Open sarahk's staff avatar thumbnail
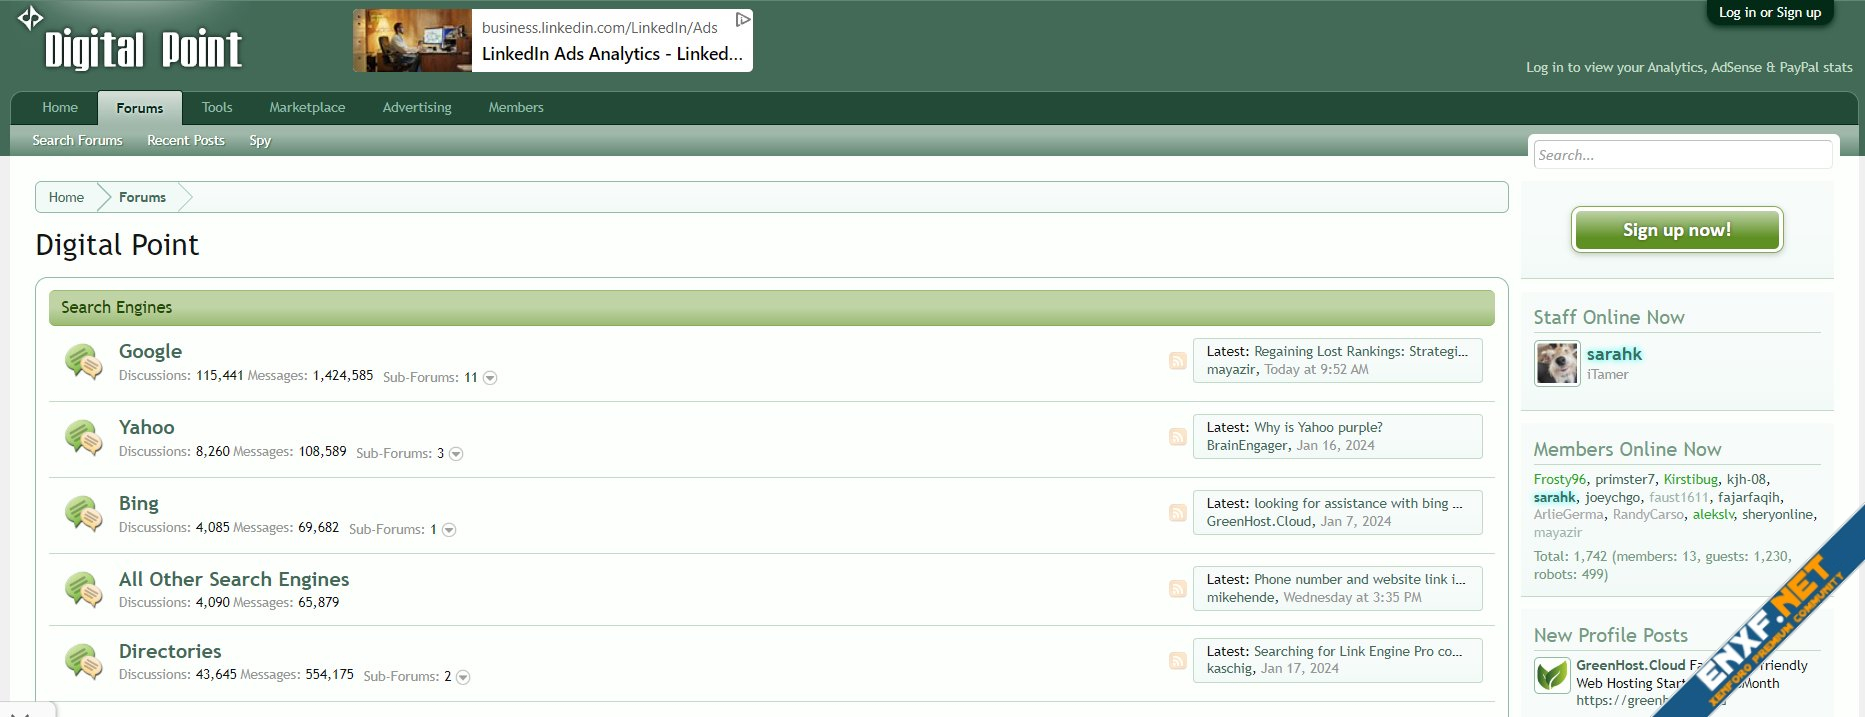 1556,363
